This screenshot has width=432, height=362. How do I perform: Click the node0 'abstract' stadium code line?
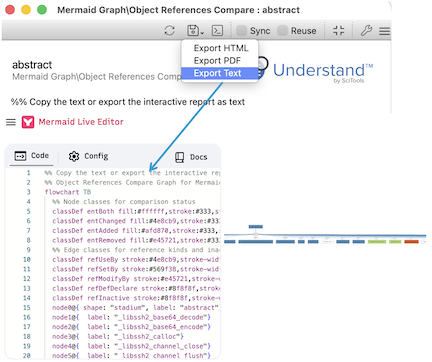pos(136,308)
